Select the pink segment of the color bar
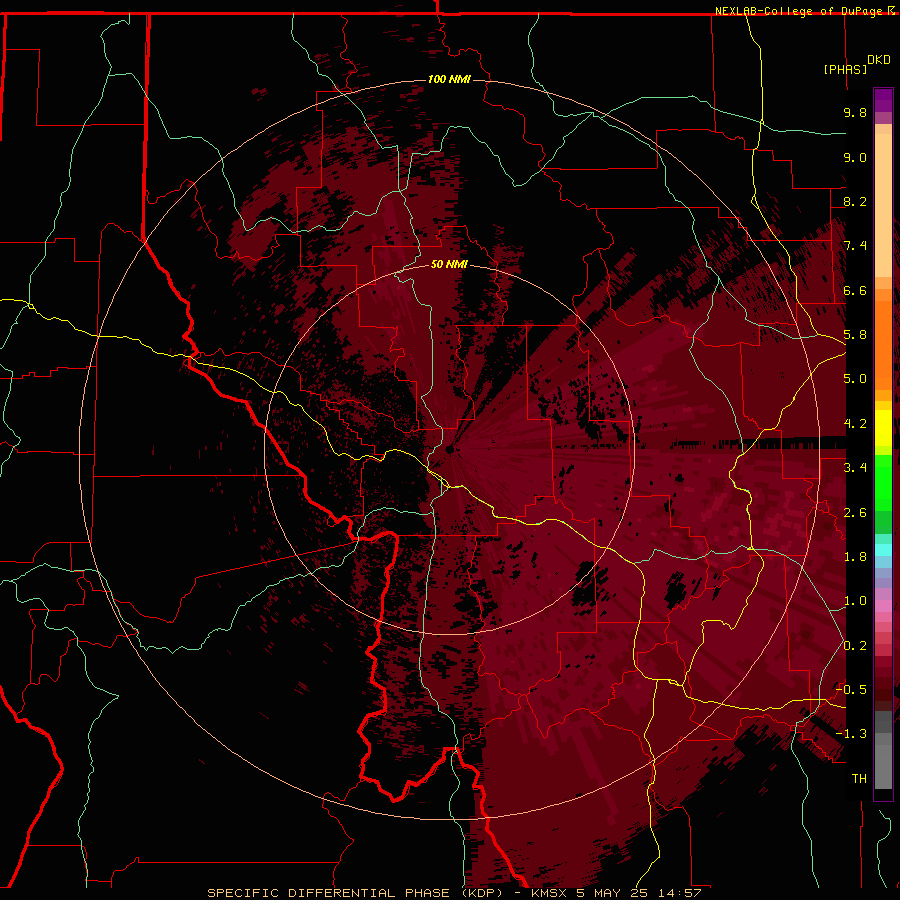This screenshot has width=900, height=900. [x=883, y=606]
